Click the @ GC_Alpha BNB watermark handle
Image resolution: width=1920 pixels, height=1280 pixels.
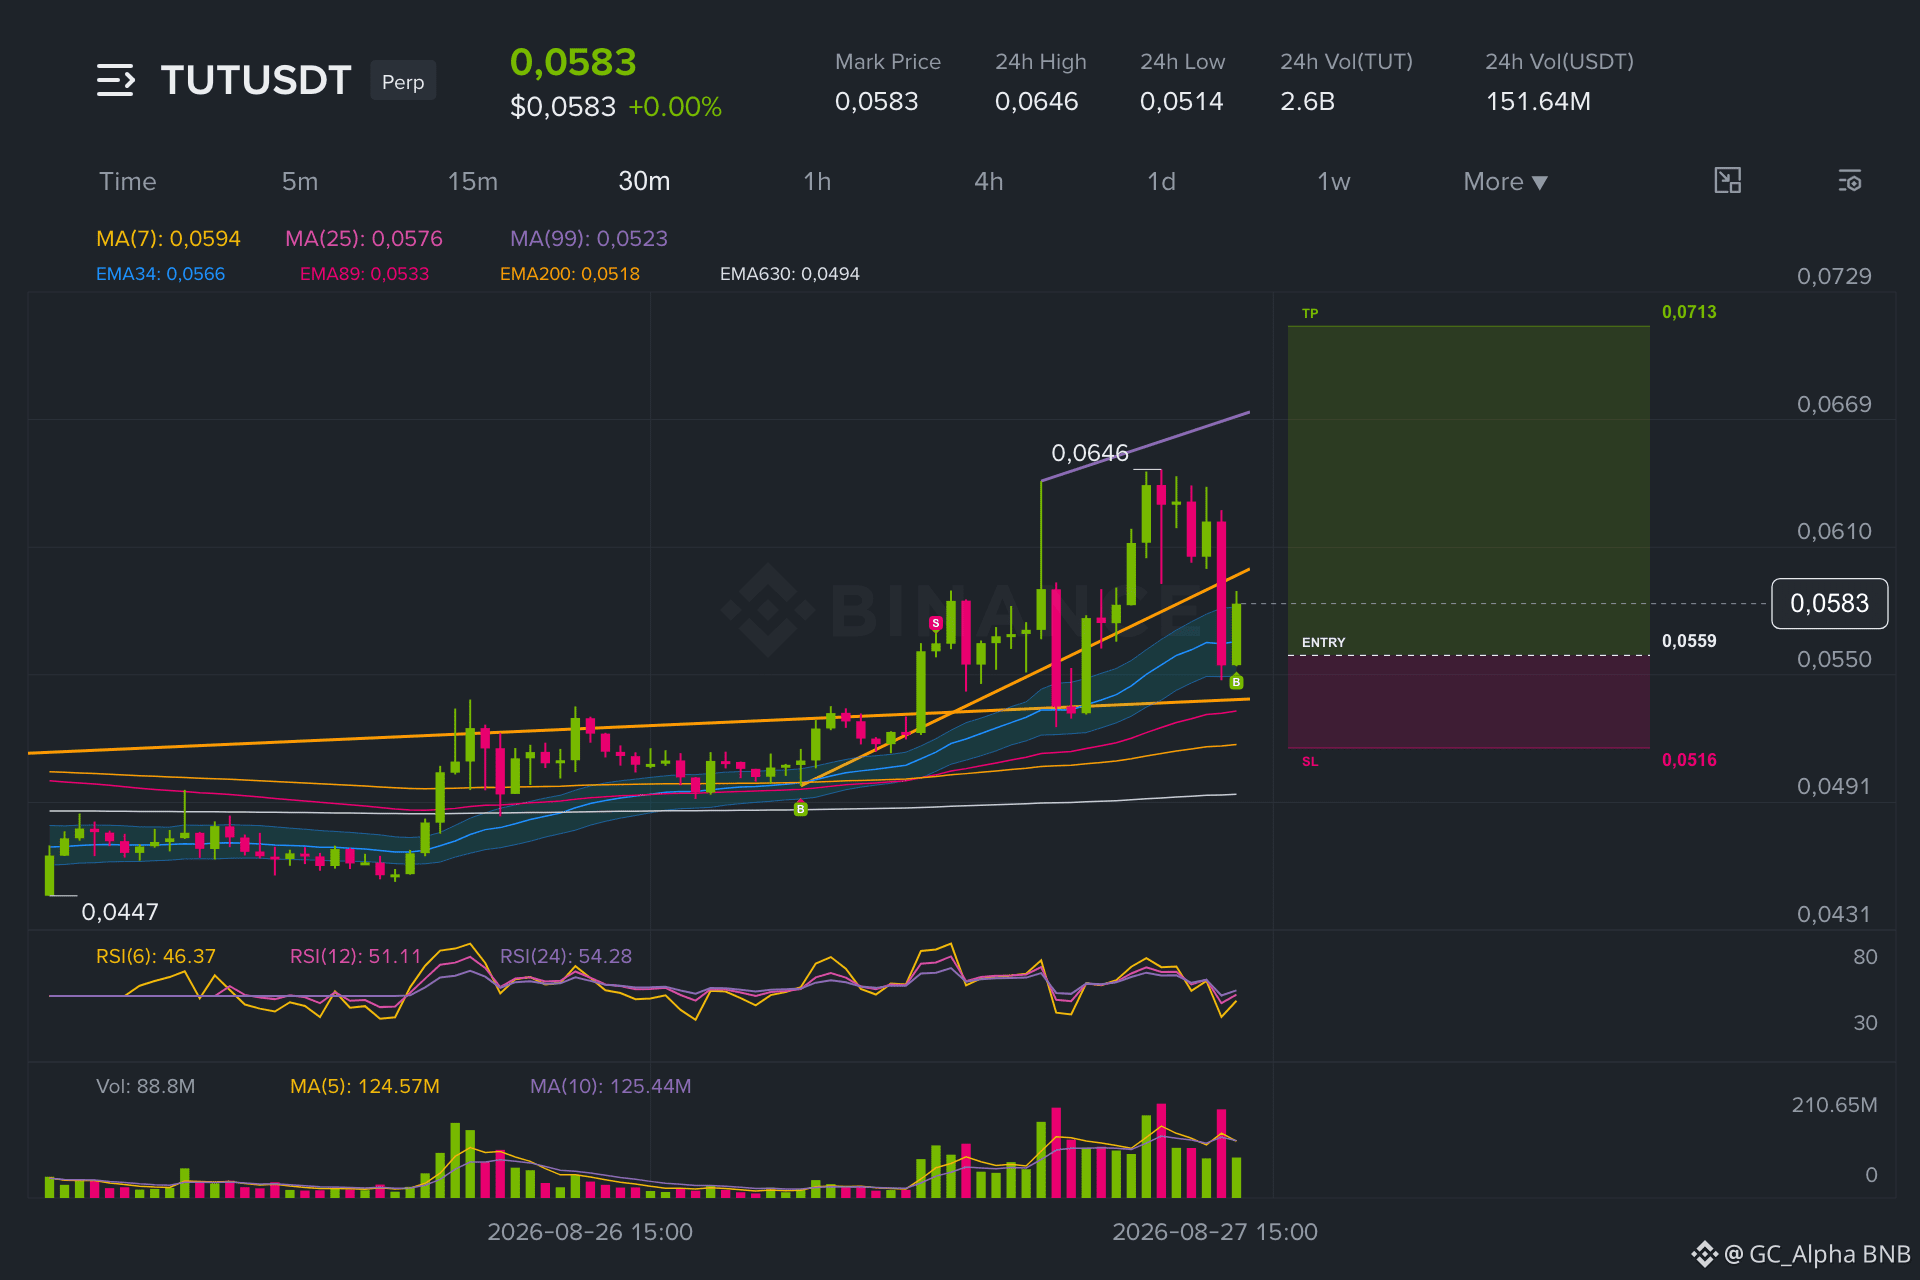1817,1254
